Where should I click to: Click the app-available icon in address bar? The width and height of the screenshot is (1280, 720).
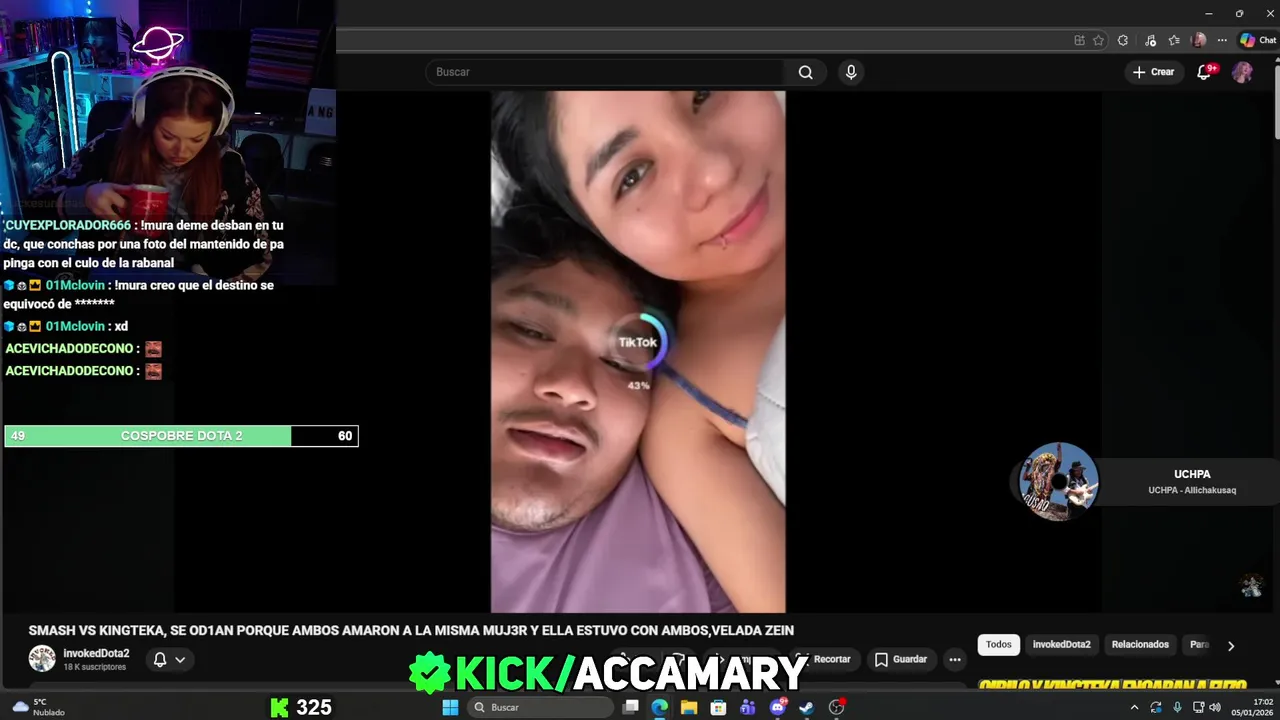[1079, 41]
